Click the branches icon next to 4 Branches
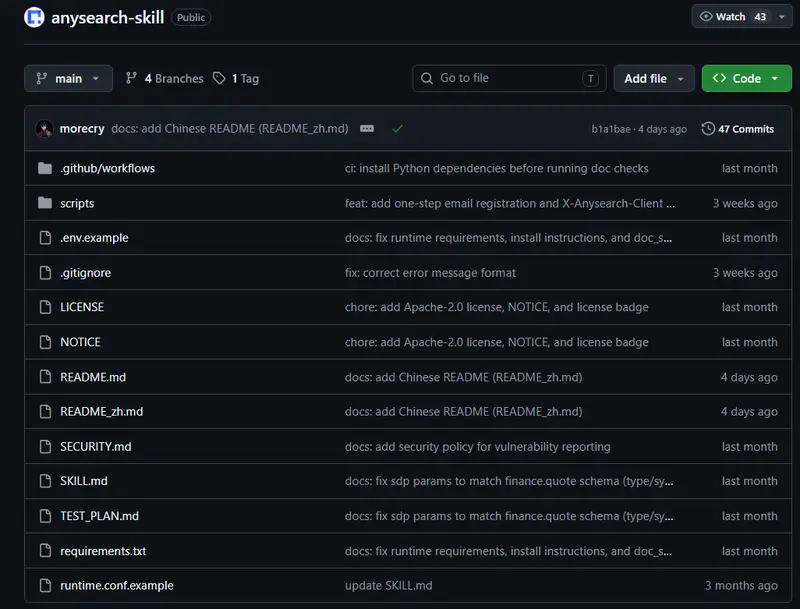The width and height of the screenshot is (800, 609). coord(131,78)
